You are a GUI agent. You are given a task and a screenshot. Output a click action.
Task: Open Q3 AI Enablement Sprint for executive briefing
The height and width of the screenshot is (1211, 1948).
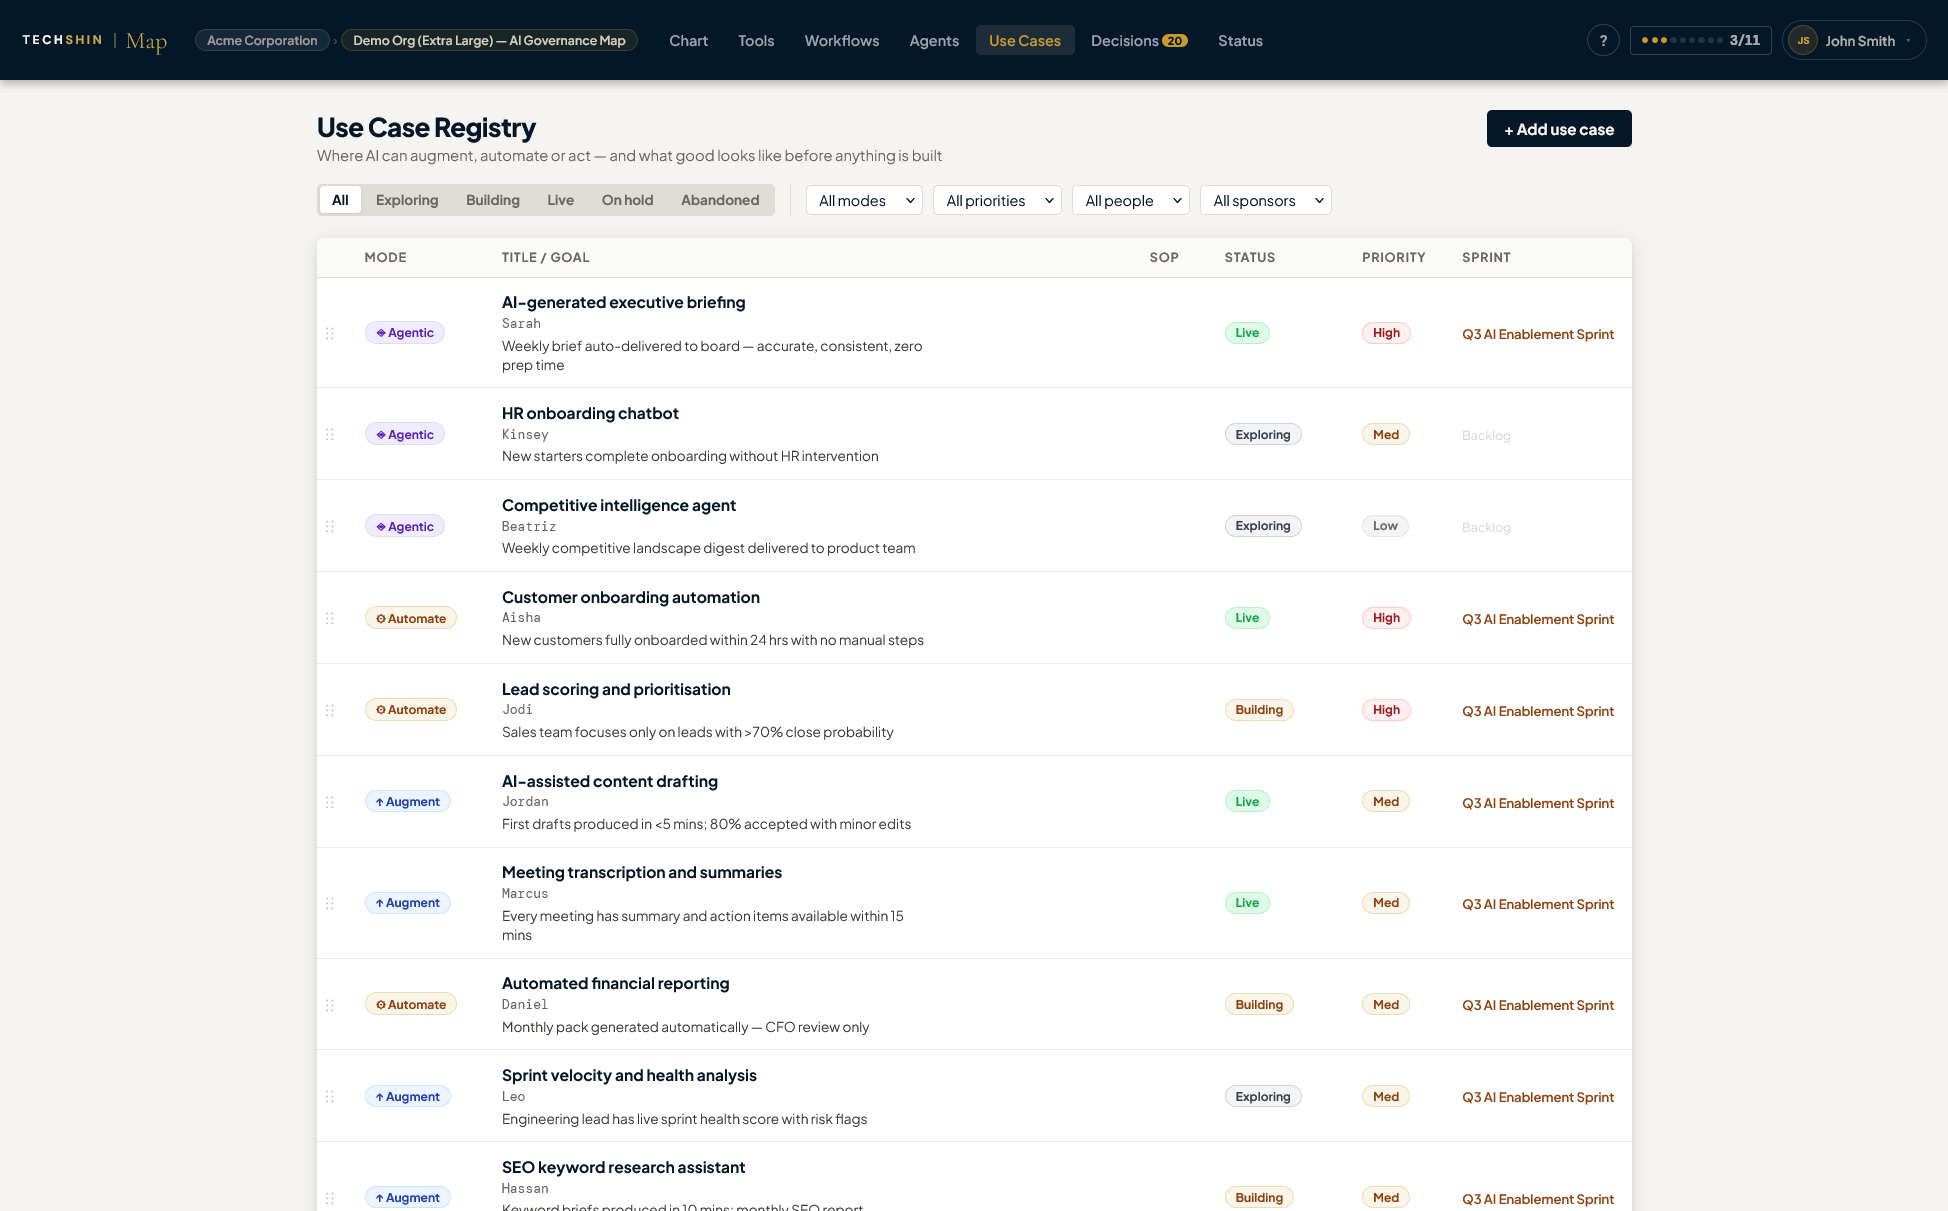point(1538,334)
